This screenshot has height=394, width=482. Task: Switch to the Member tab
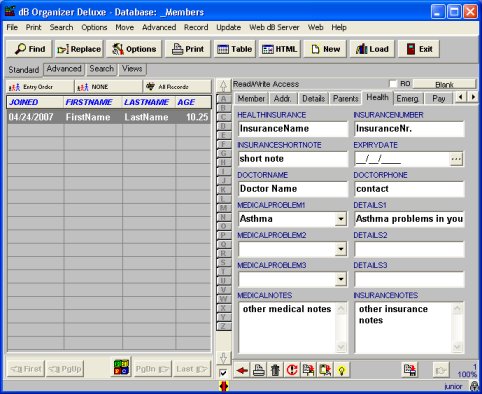point(251,99)
